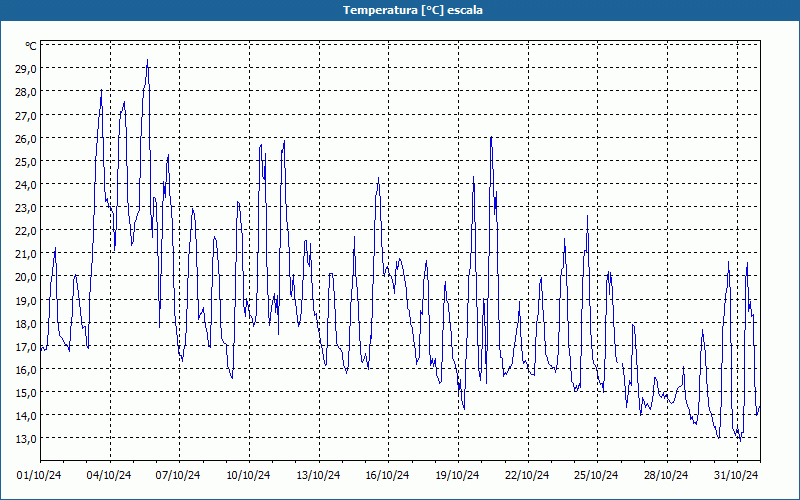
Task: Select the 28,0 y-axis label
Action: point(26,92)
